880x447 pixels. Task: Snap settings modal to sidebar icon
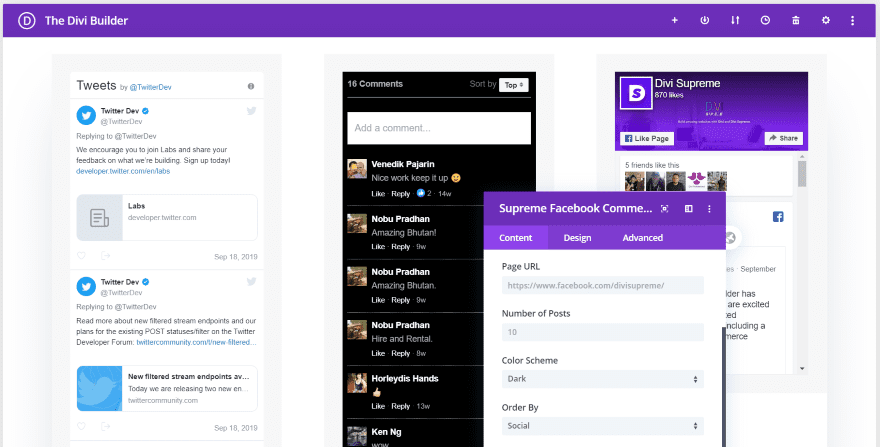pyautogui.click(x=689, y=208)
